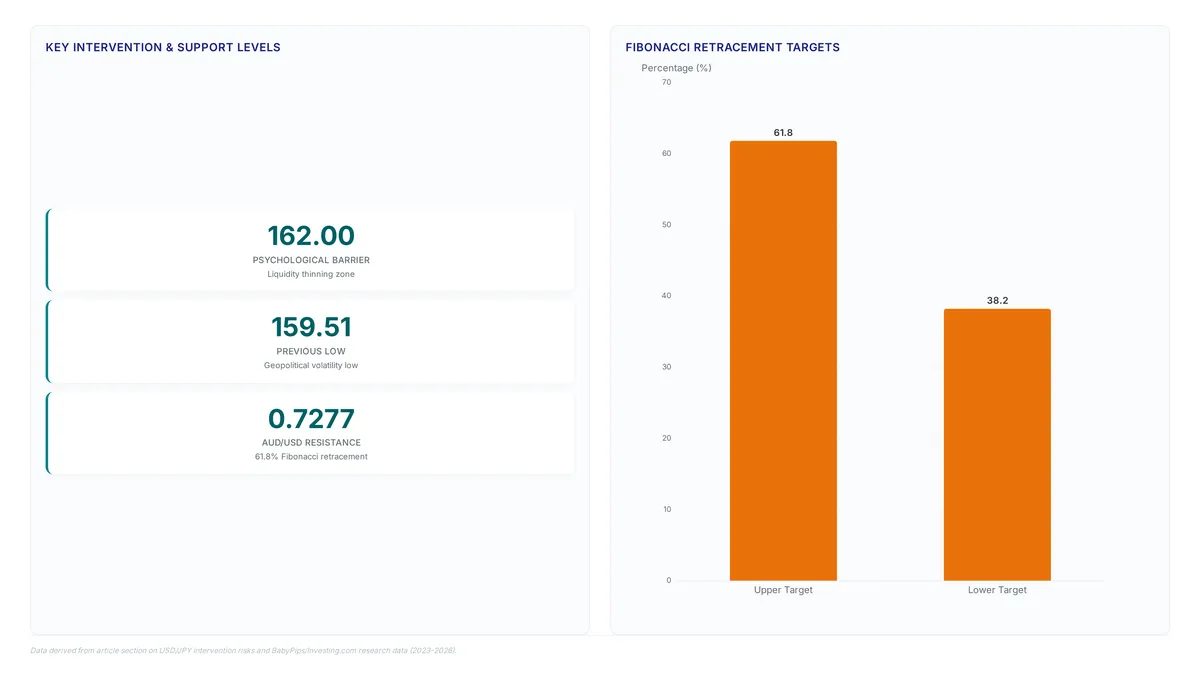Click the 30 tick on y-axis

(x=667, y=367)
